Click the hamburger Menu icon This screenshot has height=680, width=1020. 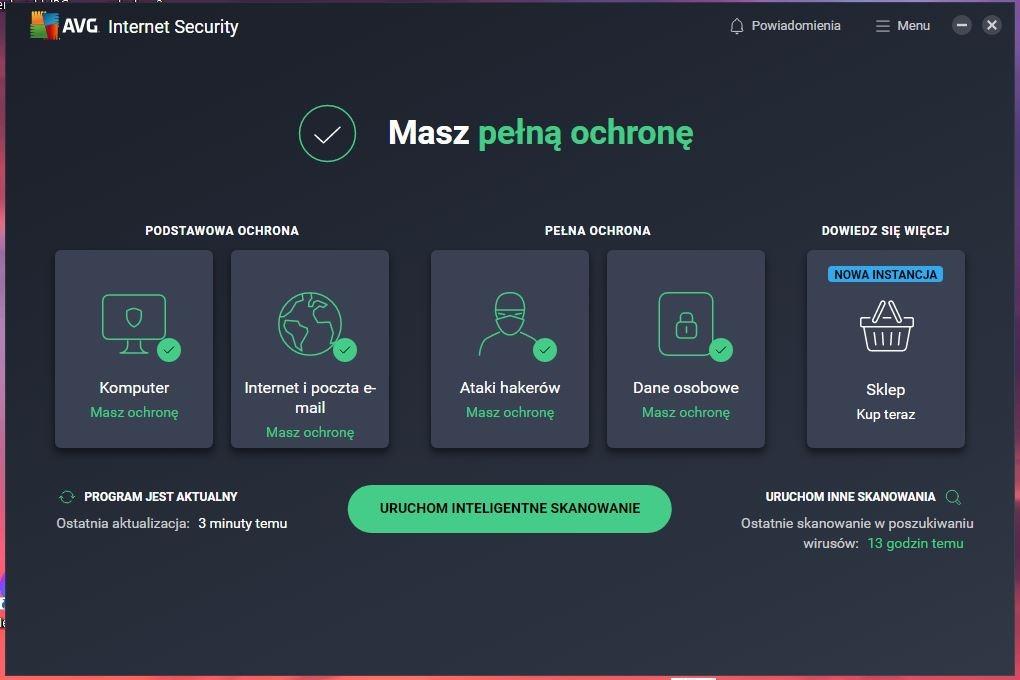(882, 26)
